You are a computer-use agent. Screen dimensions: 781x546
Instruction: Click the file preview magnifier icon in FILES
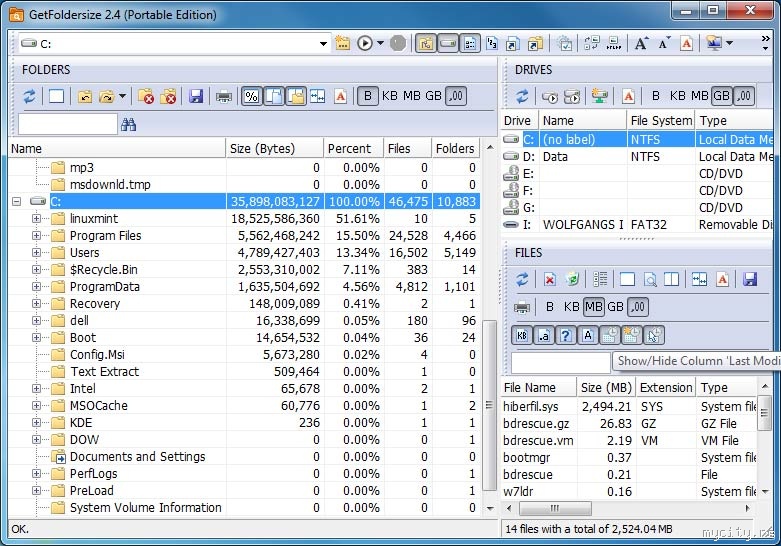tap(650, 279)
